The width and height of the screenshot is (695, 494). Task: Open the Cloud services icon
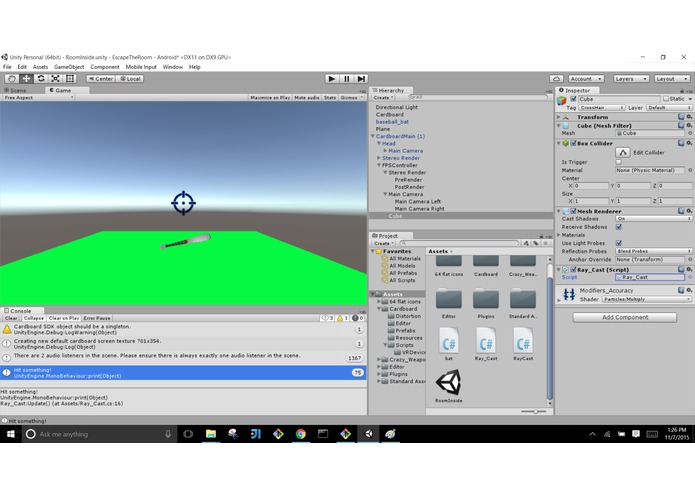coord(556,78)
